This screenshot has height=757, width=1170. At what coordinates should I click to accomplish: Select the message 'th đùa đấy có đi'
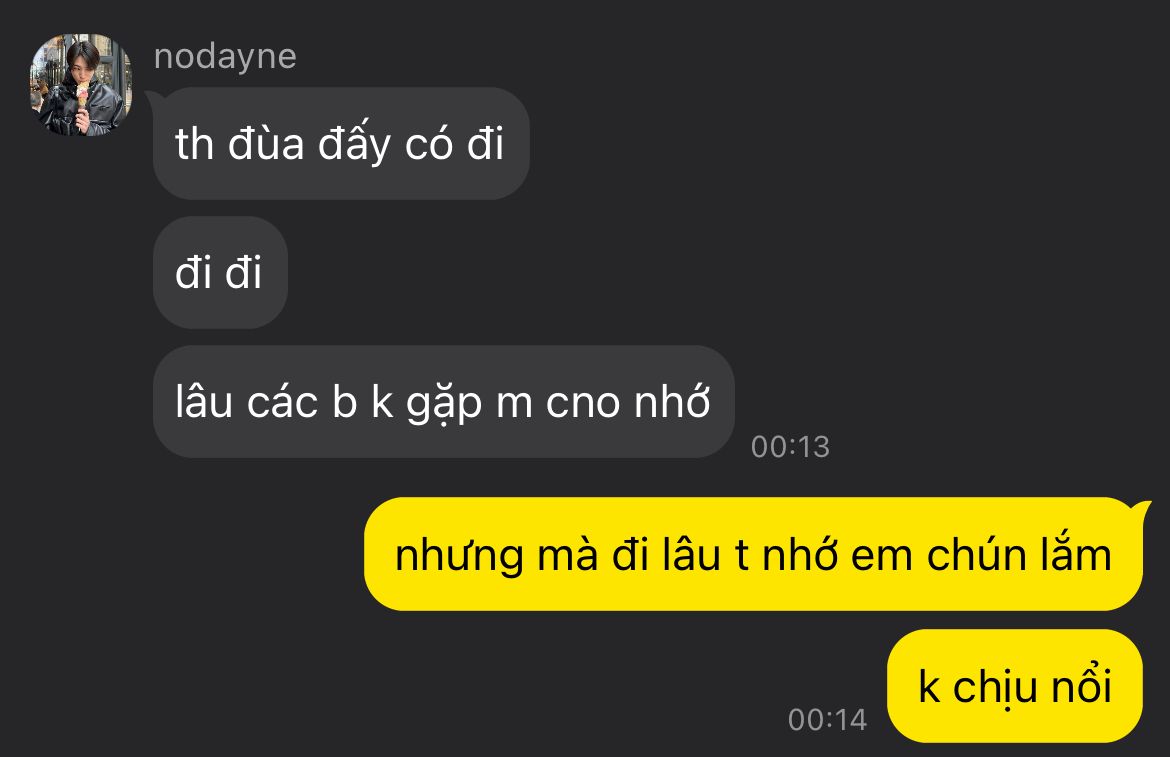point(341,143)
